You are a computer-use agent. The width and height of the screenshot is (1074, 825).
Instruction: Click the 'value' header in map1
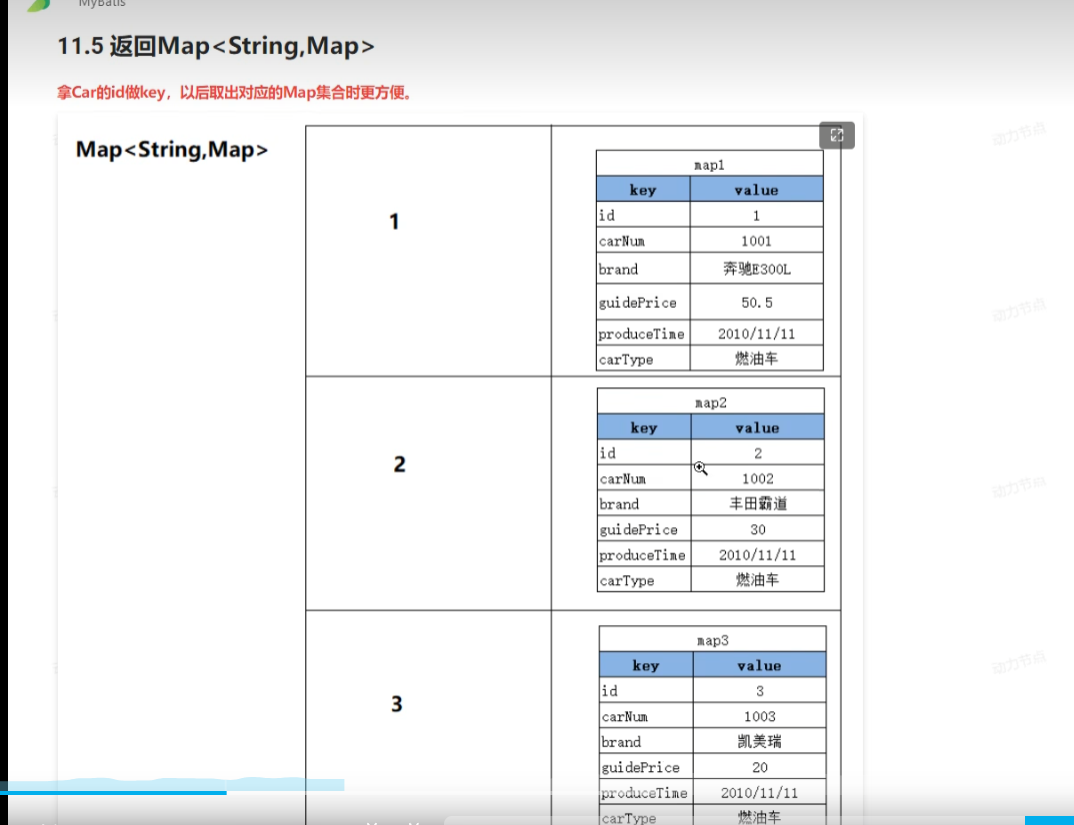(756, 190)
